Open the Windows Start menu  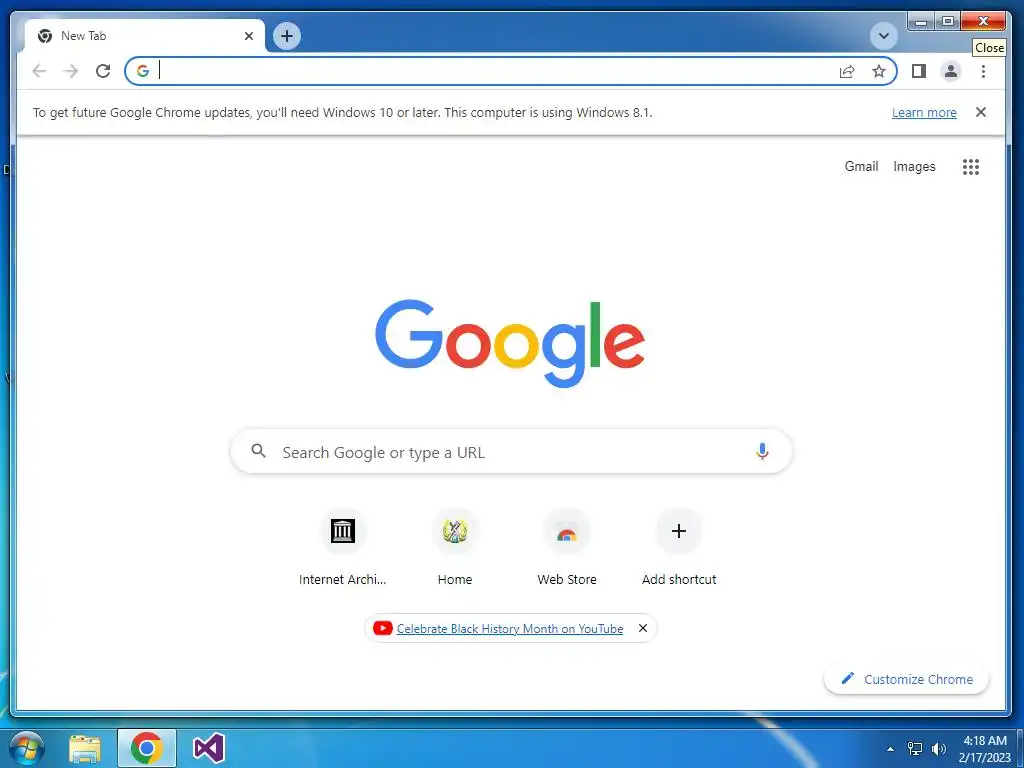coord(27,748)
